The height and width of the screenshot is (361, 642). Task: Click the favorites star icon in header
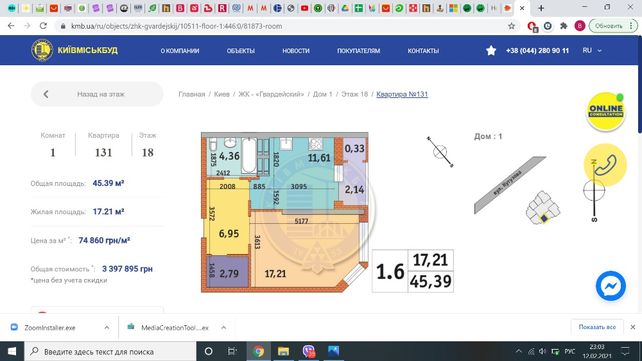[x=491, y=50]
